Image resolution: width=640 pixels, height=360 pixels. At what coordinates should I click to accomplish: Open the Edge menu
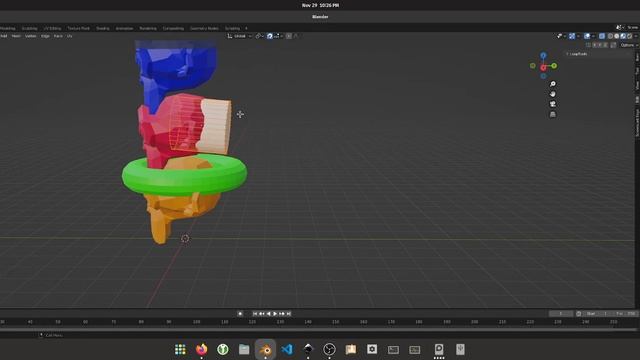pyautogui.click(x=45, y=36)
